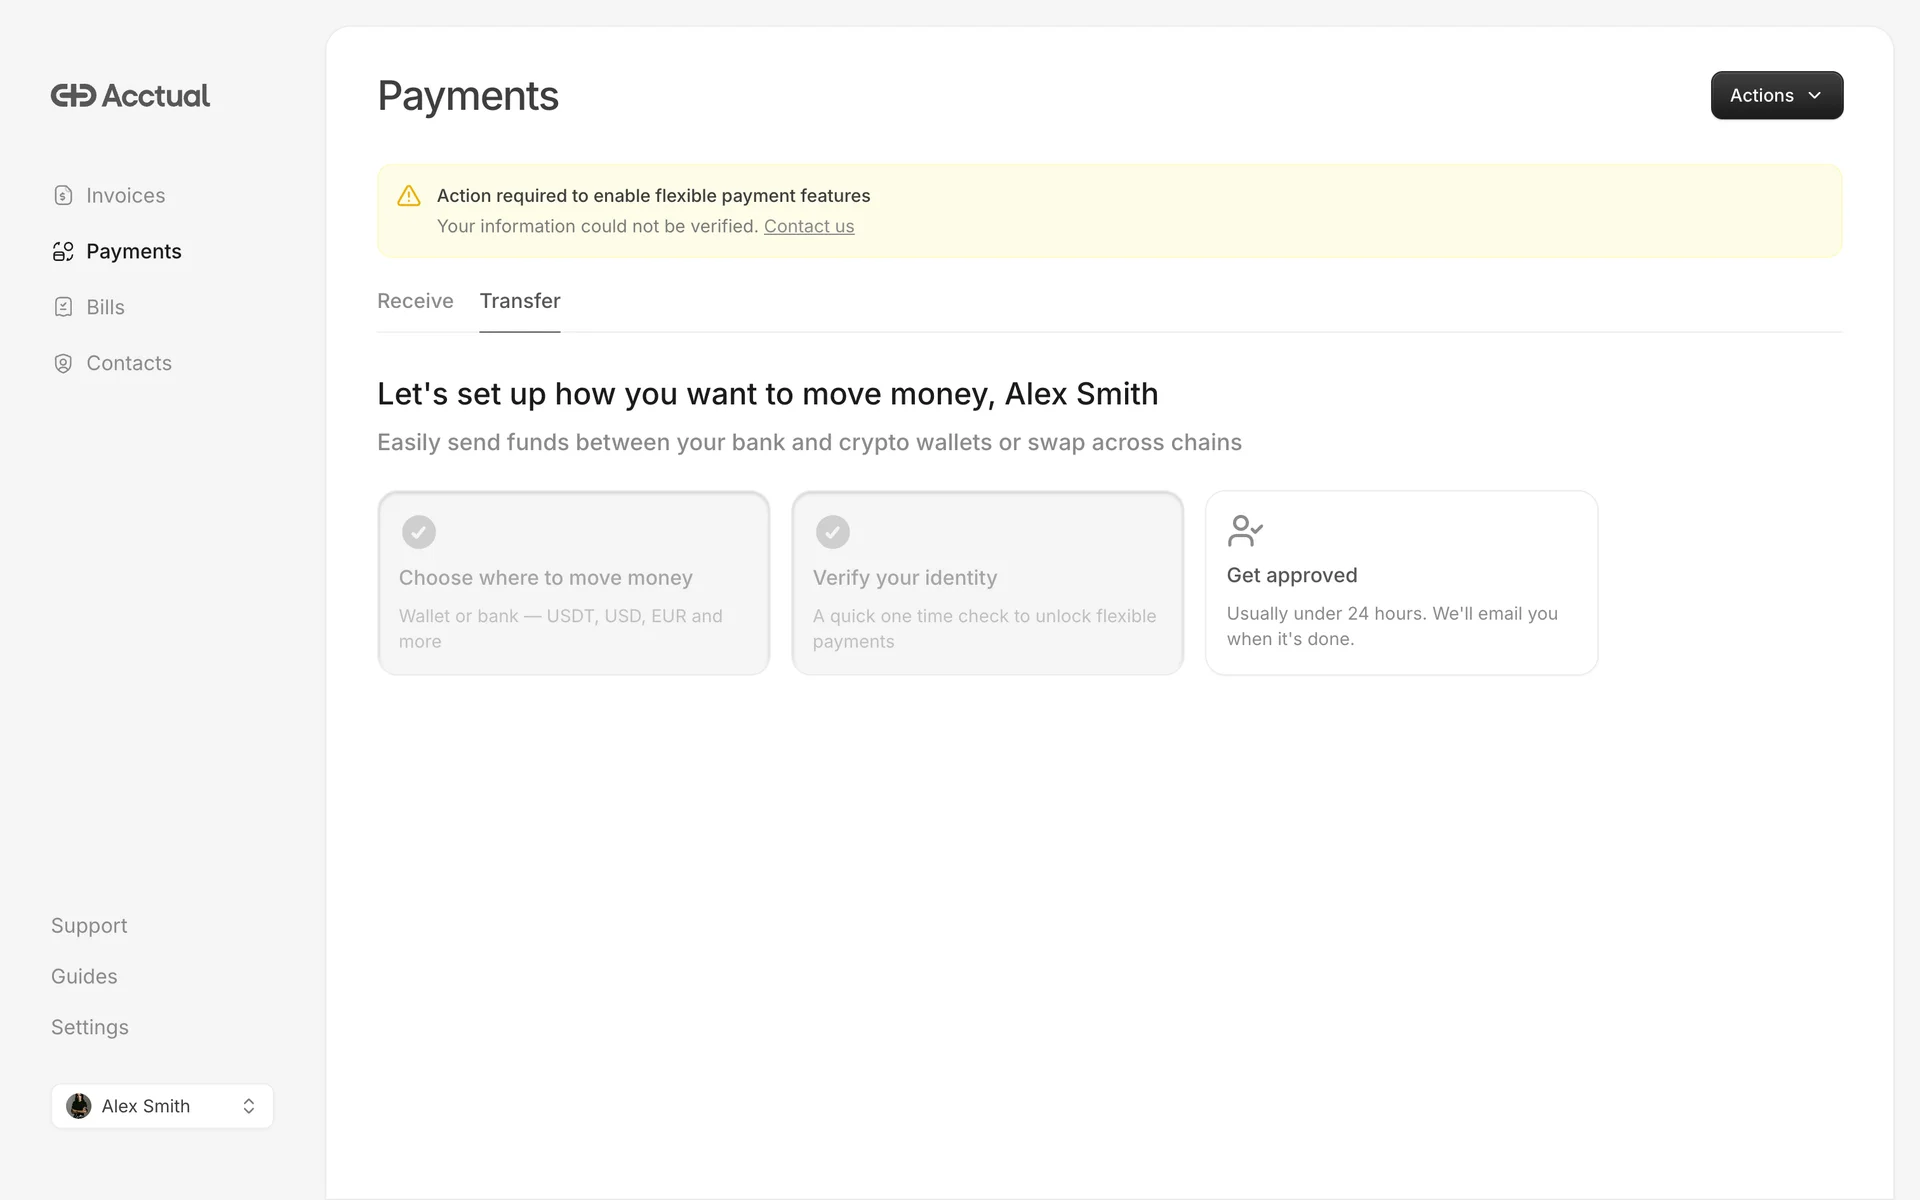The width and height of the screenshot is (1920, 1200).
Task: Click the Acctual logo
Action: pos(130,95)
